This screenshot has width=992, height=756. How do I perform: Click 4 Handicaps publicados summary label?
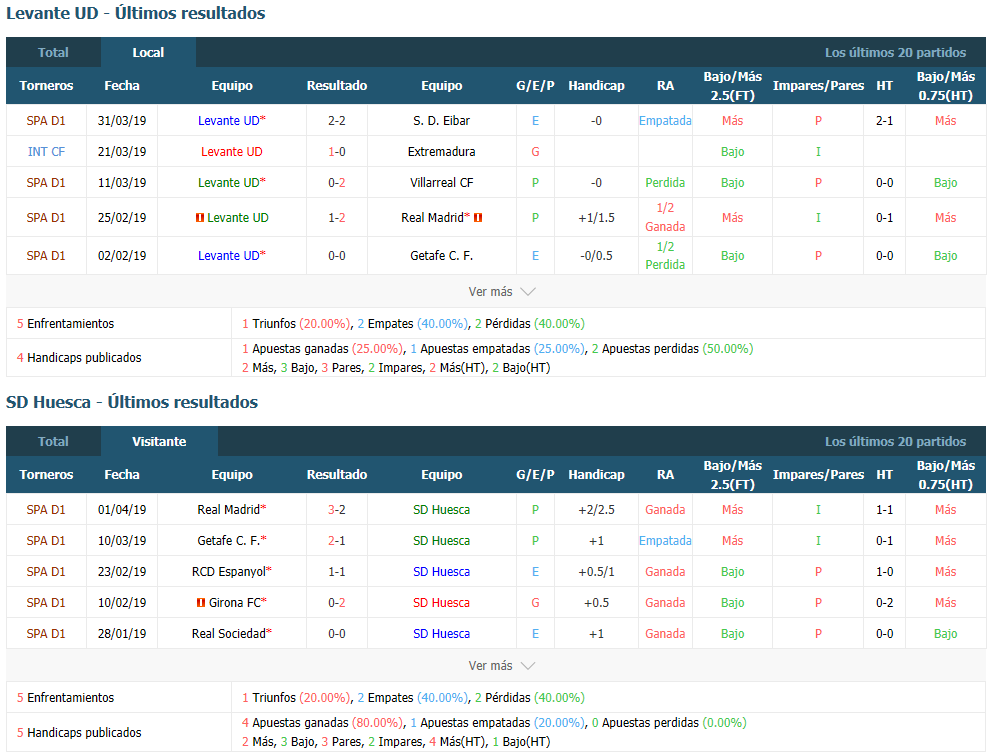coord(79,358)
